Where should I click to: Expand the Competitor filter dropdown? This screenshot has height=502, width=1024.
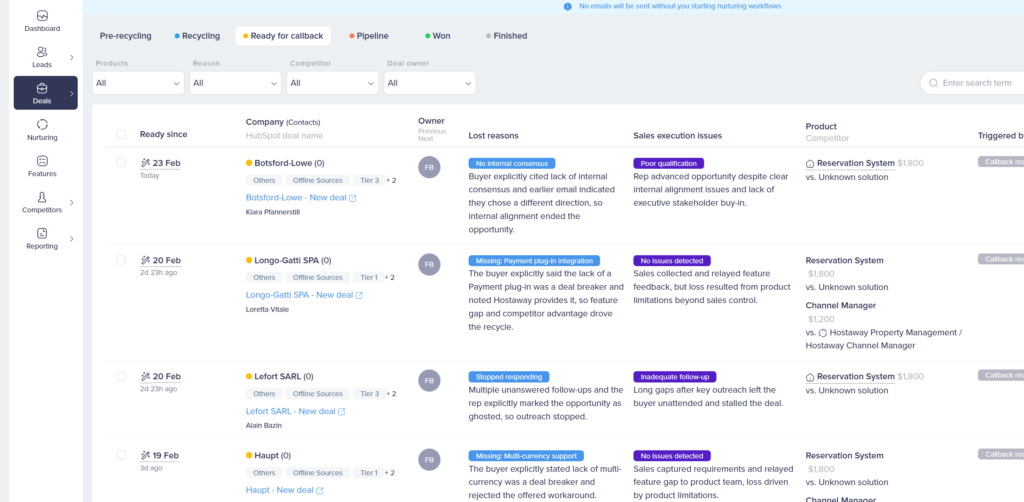pyautogui.click(x=332, y=83)
